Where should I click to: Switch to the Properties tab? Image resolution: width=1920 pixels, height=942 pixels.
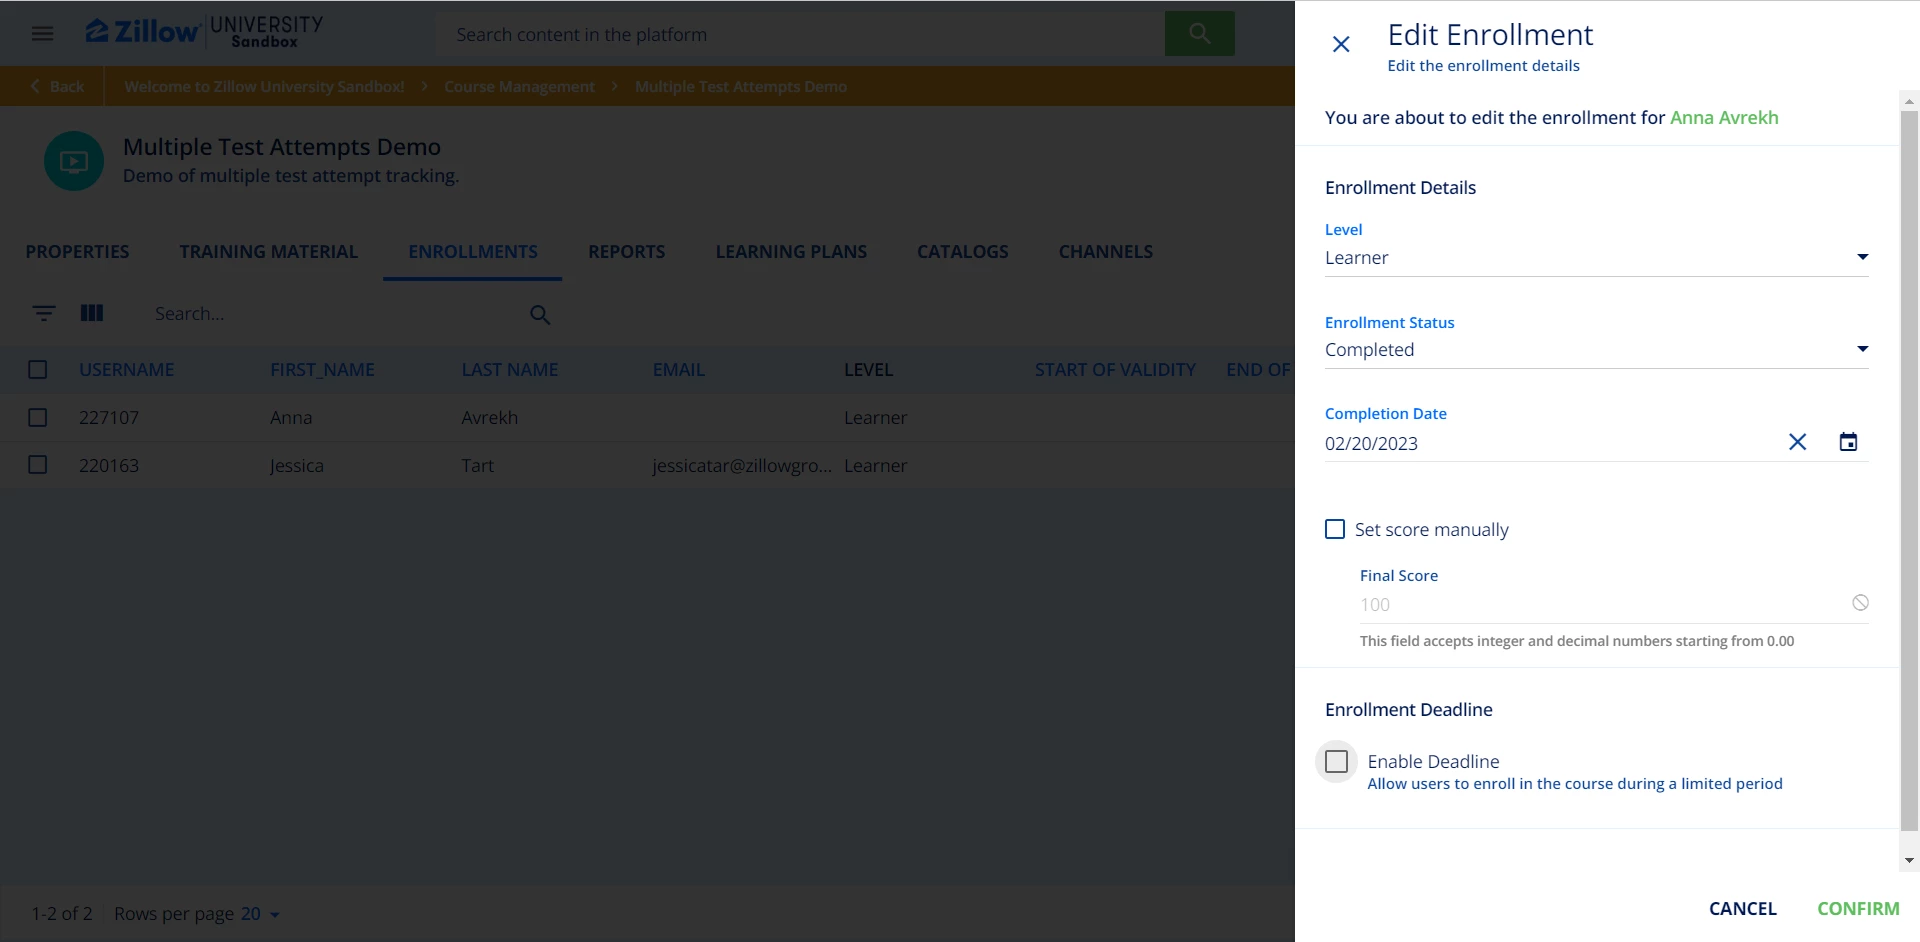(x=77, y=252)
